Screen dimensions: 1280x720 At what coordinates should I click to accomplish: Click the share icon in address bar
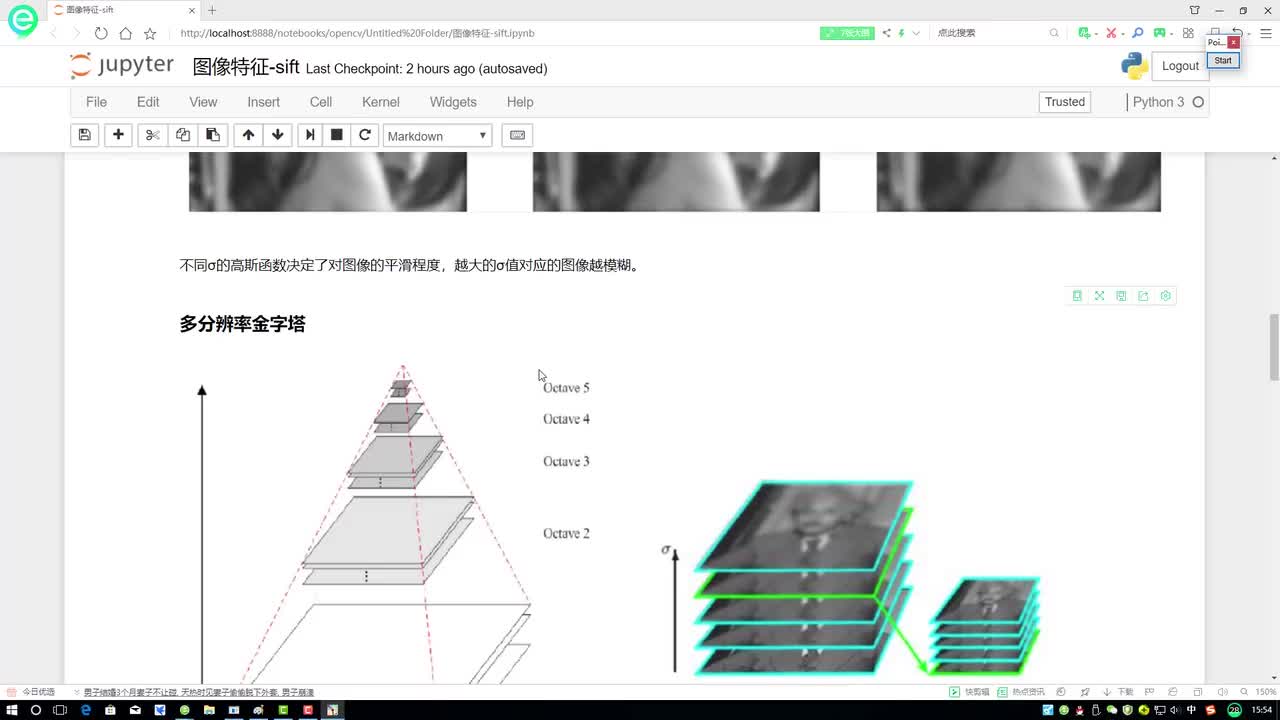tap(886, 33)
